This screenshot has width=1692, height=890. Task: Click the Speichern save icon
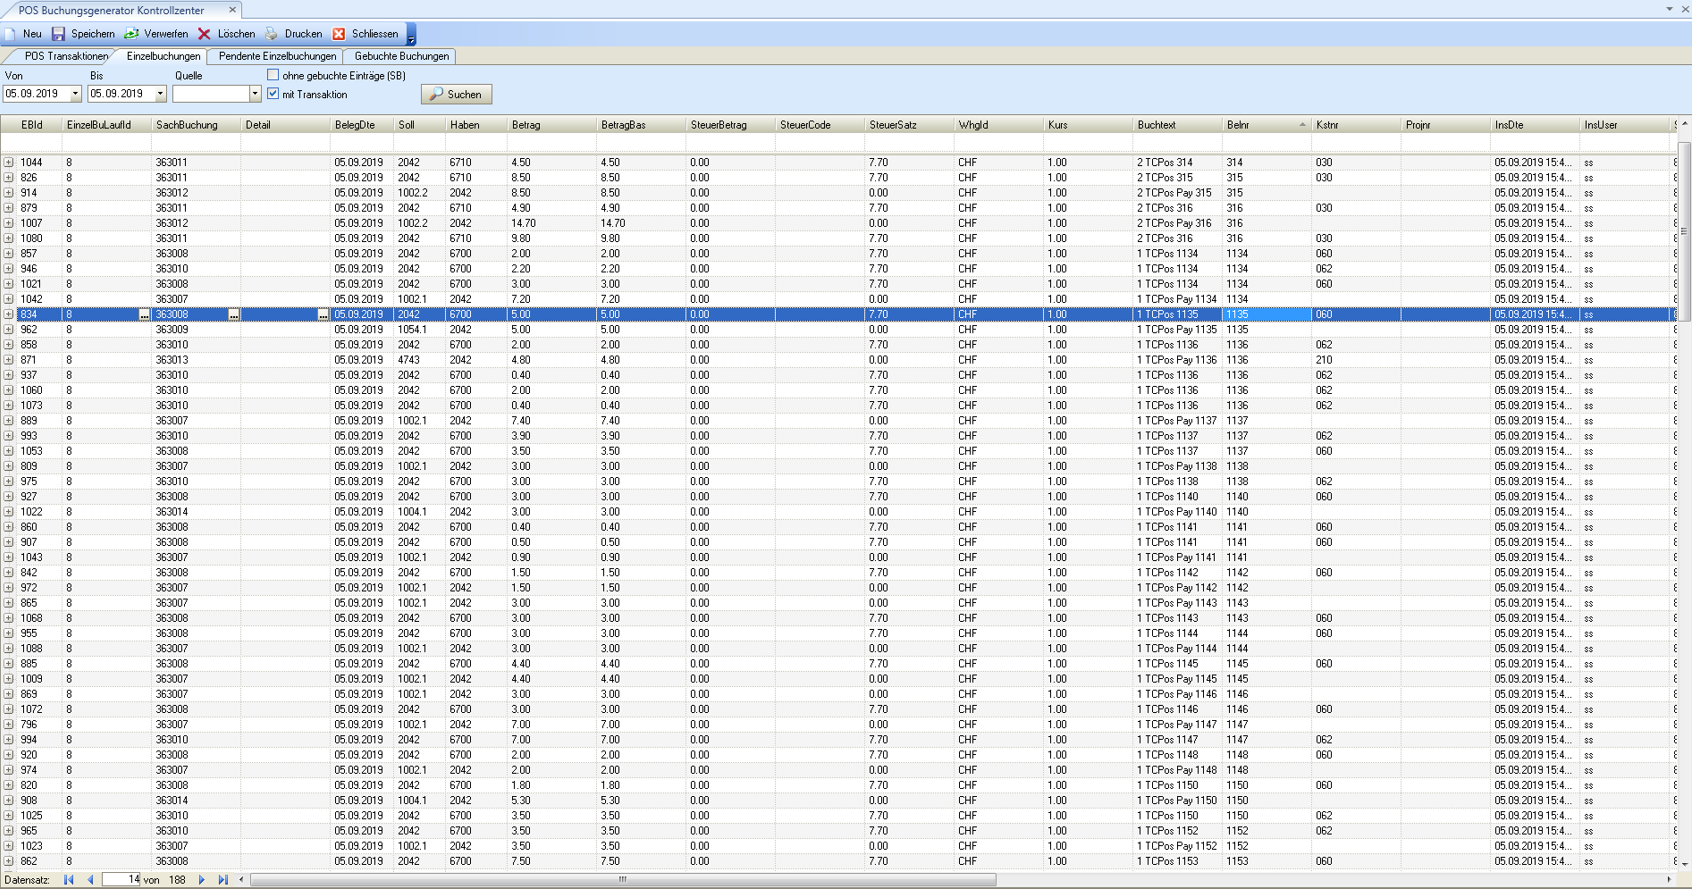(x=58, y=34)
